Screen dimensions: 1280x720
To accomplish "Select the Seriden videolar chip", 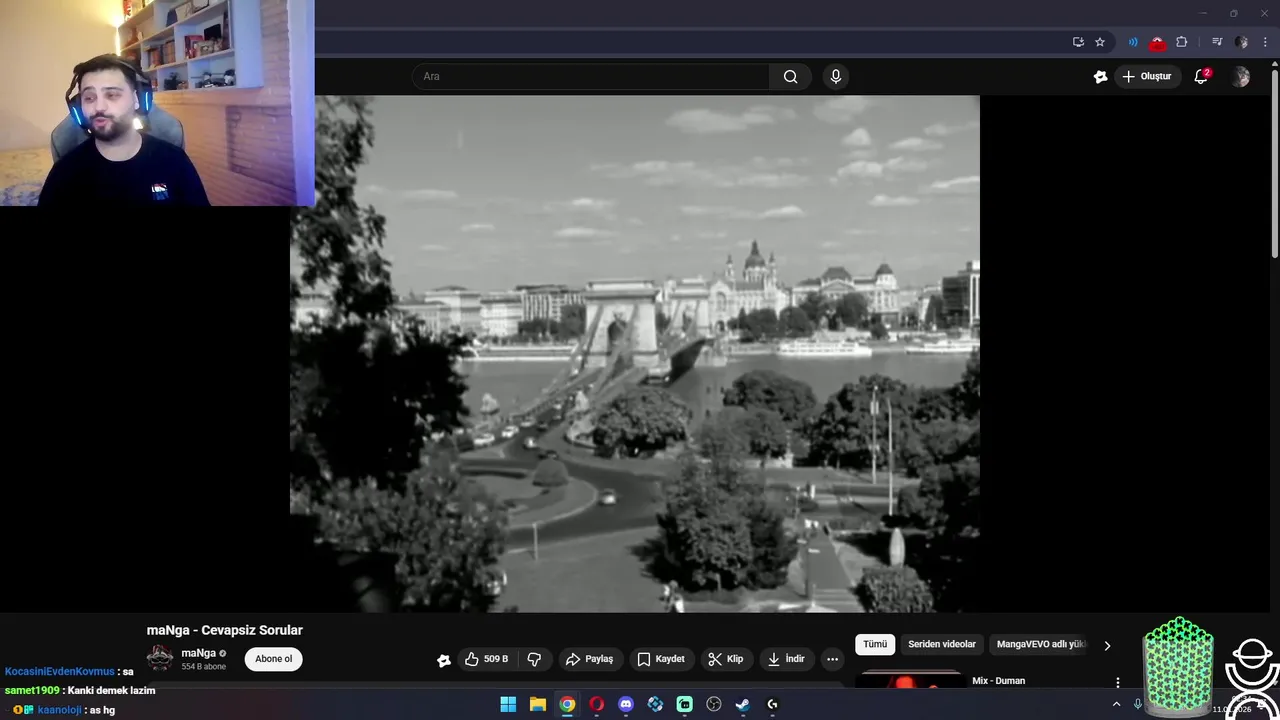I will [x=942, y=645].
